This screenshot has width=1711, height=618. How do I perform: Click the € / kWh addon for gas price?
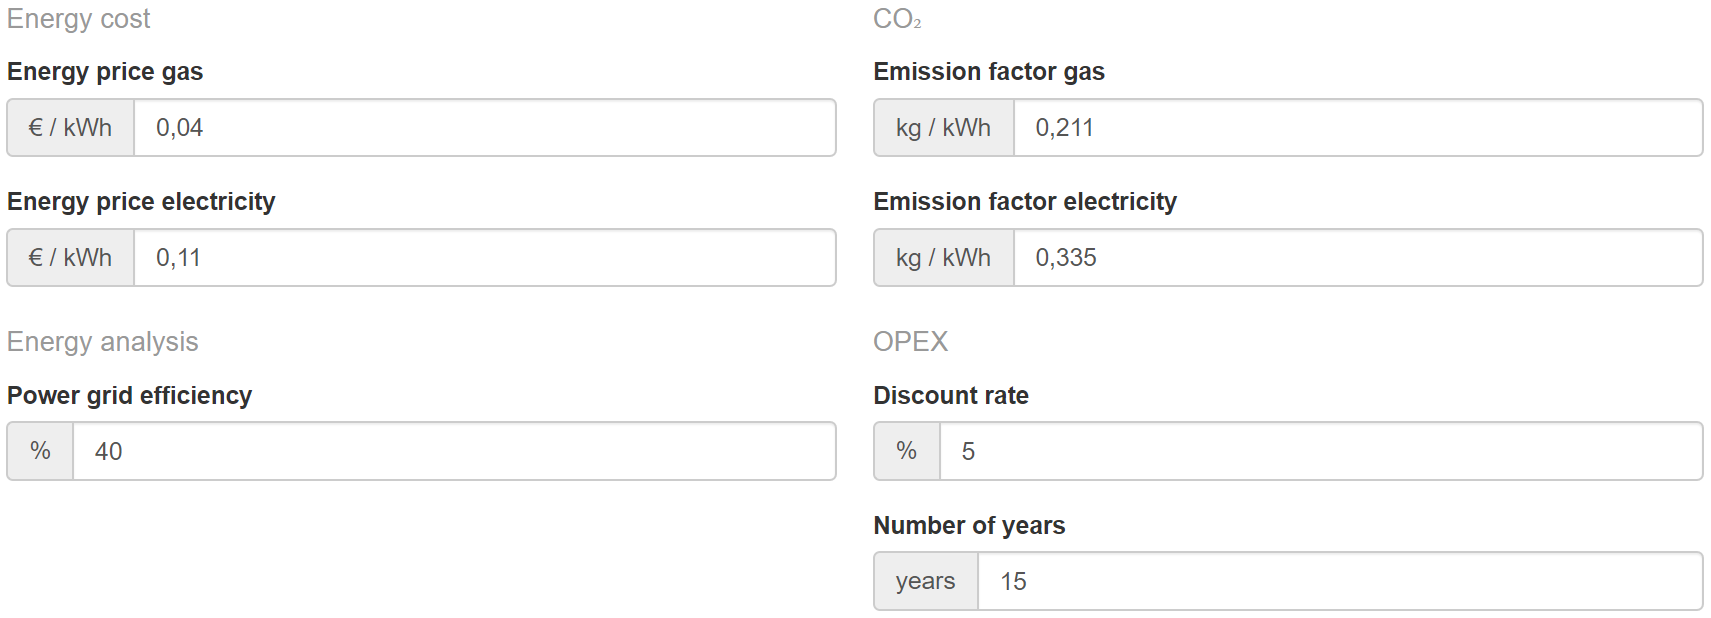tap(71, 128)
